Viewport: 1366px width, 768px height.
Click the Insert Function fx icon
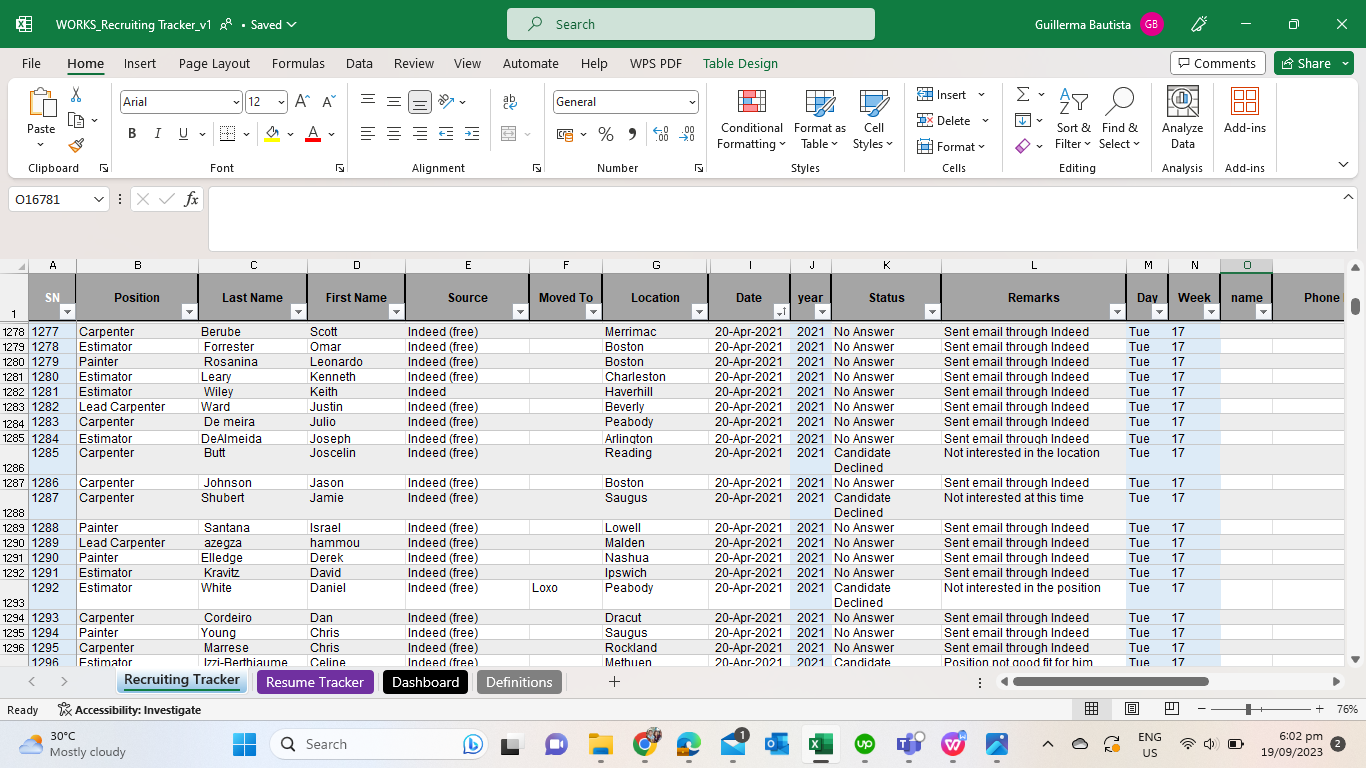(x=192, y=199)
